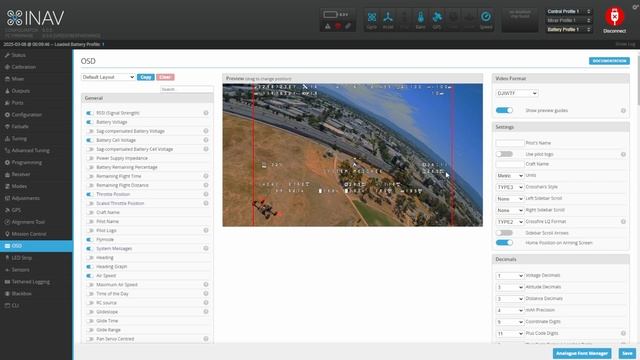Viewport: 640px width, 360px height.
Task: Click help icon for Crossfire LQ Format
Action: coord(623,222)
